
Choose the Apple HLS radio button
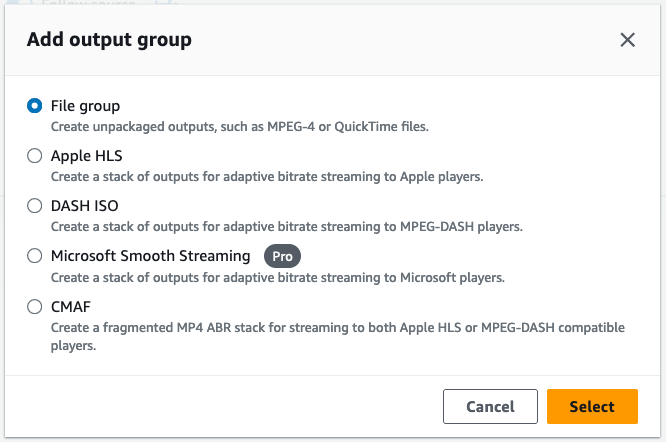pyautogui.click(x=35, y=156)
